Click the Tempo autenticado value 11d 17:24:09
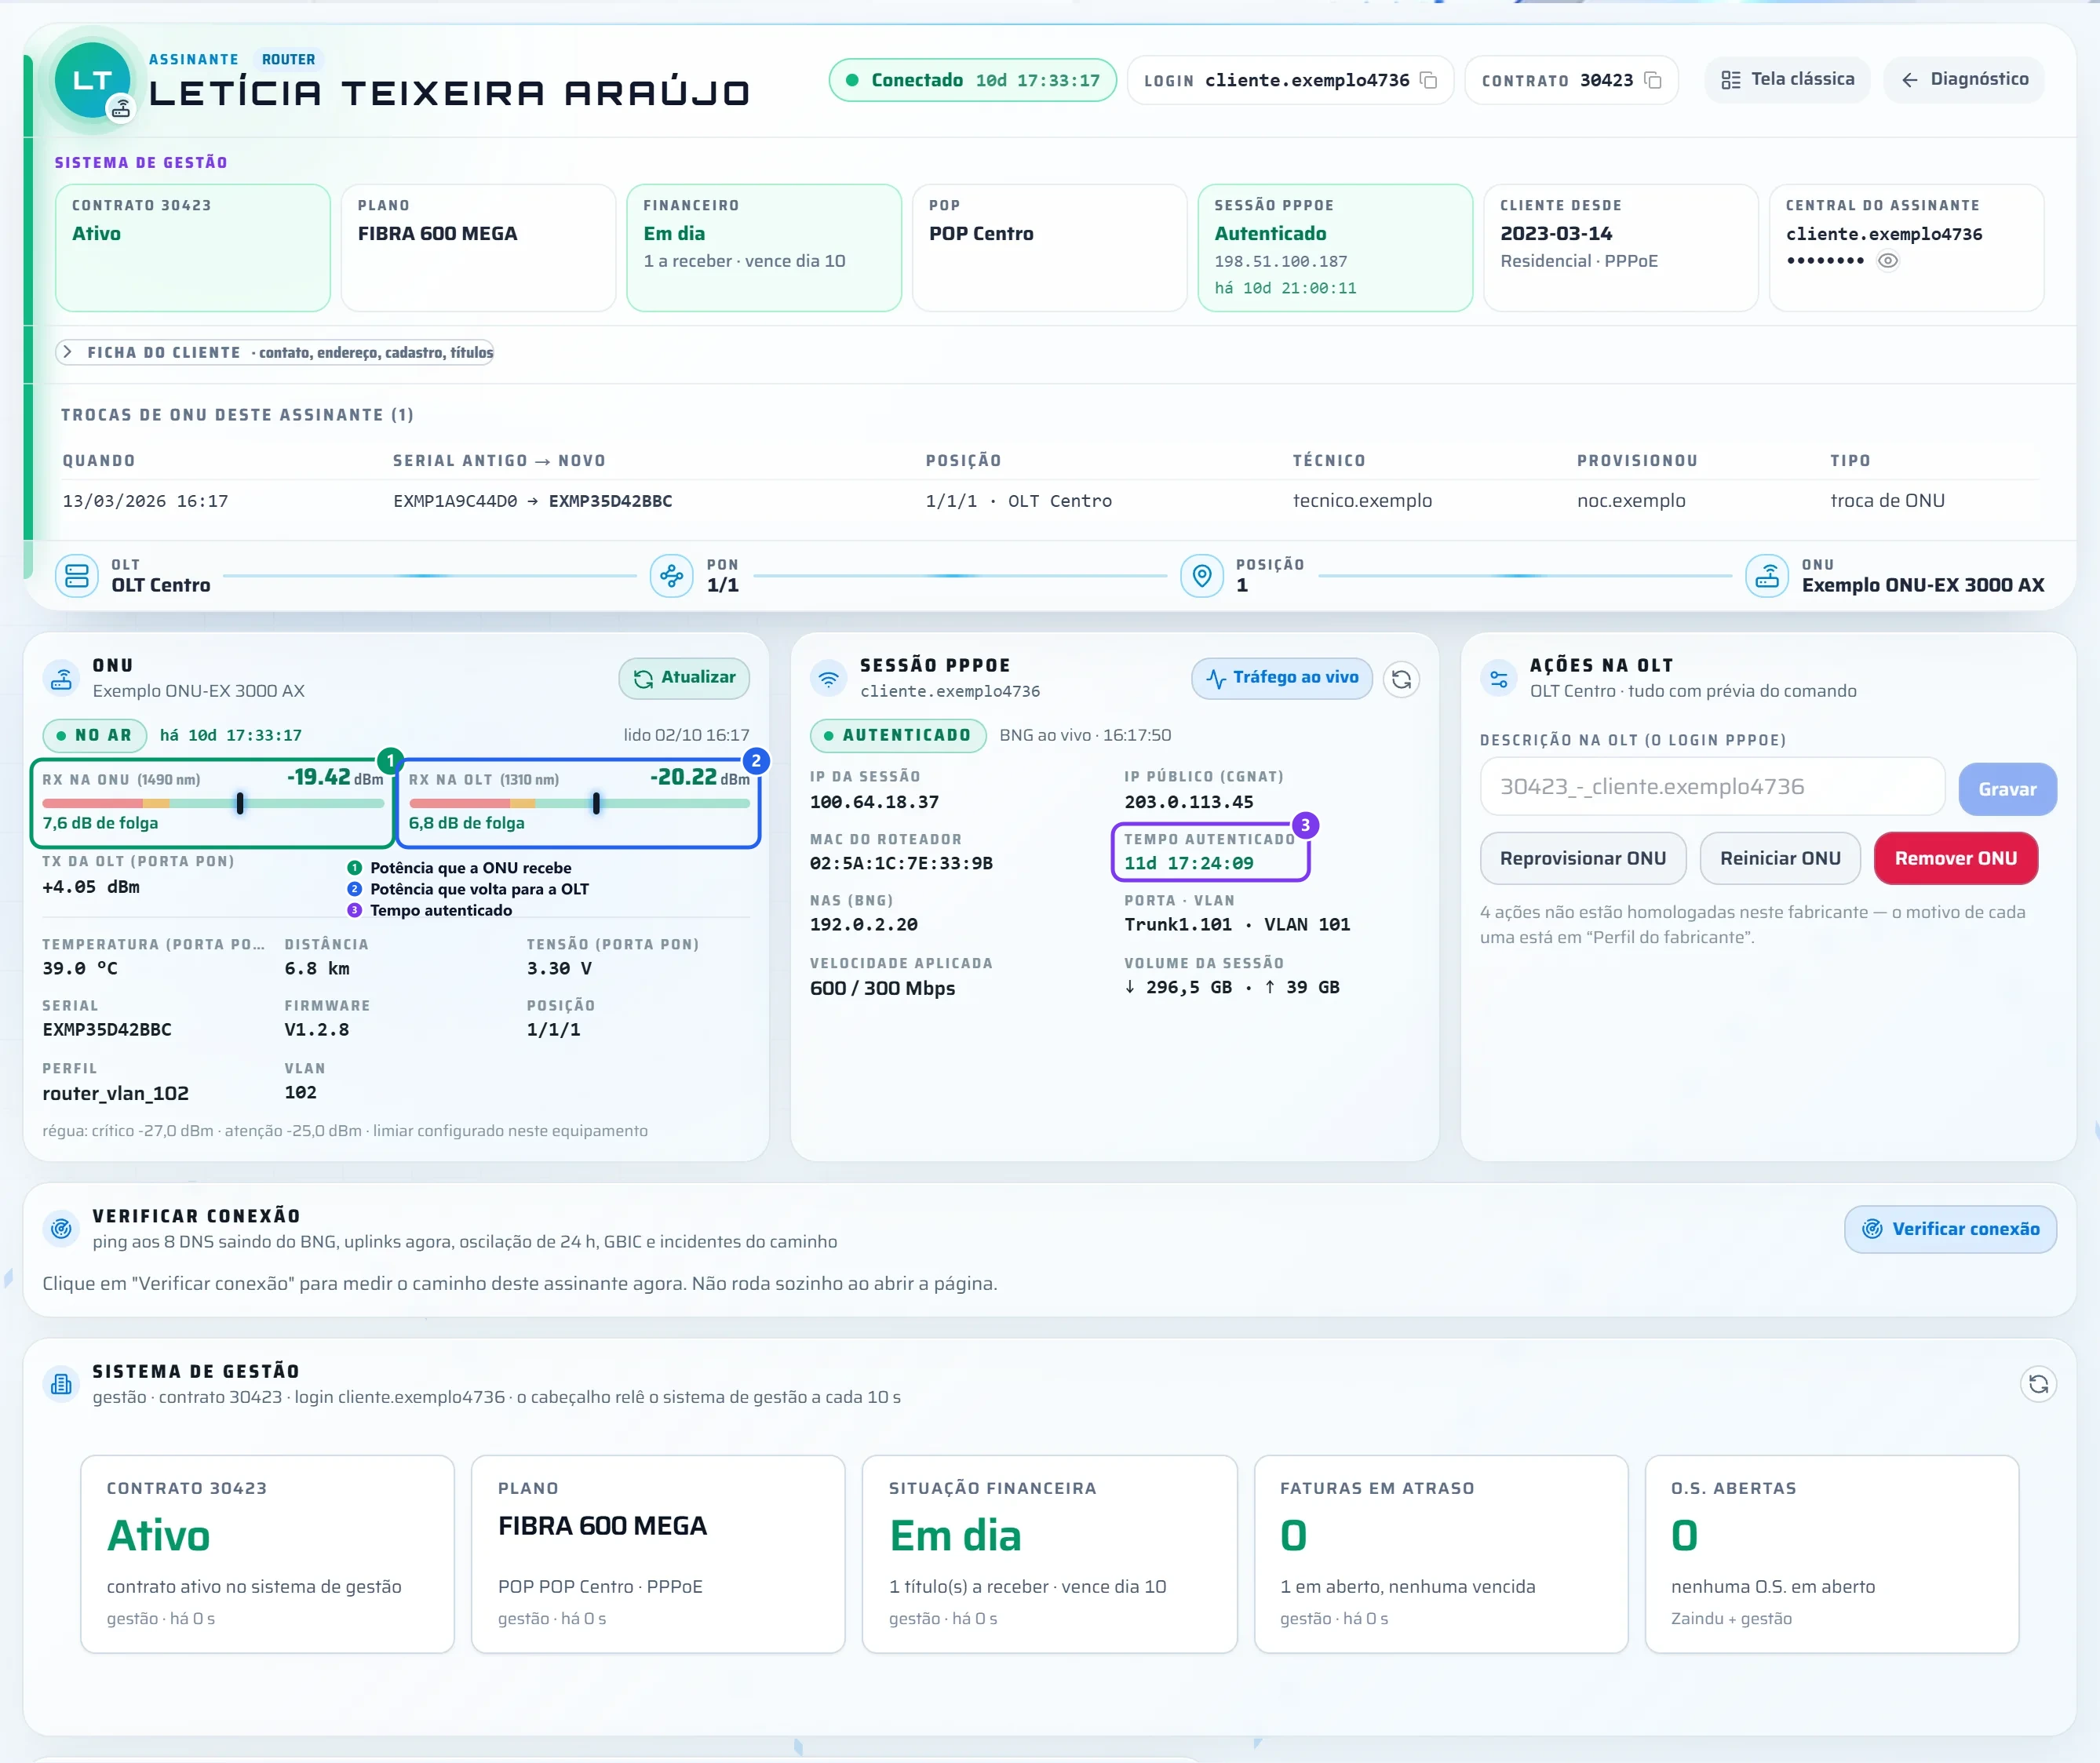 (x=1188, y=863)
